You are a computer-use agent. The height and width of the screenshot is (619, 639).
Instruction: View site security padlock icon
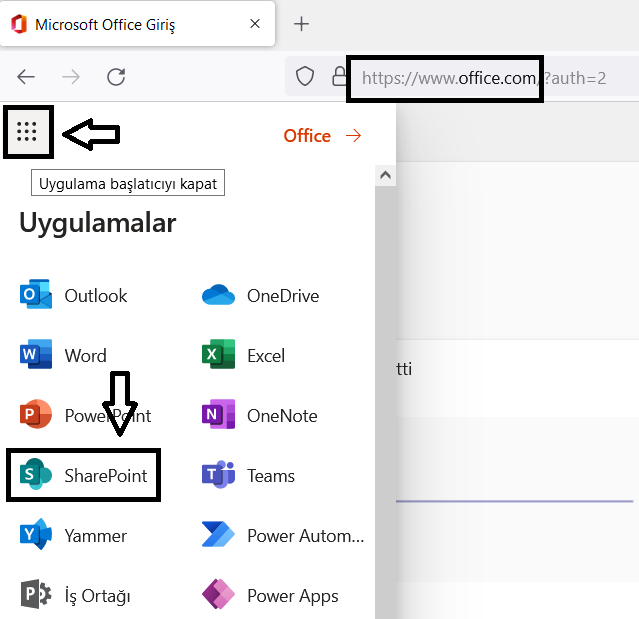pos(339,76)
